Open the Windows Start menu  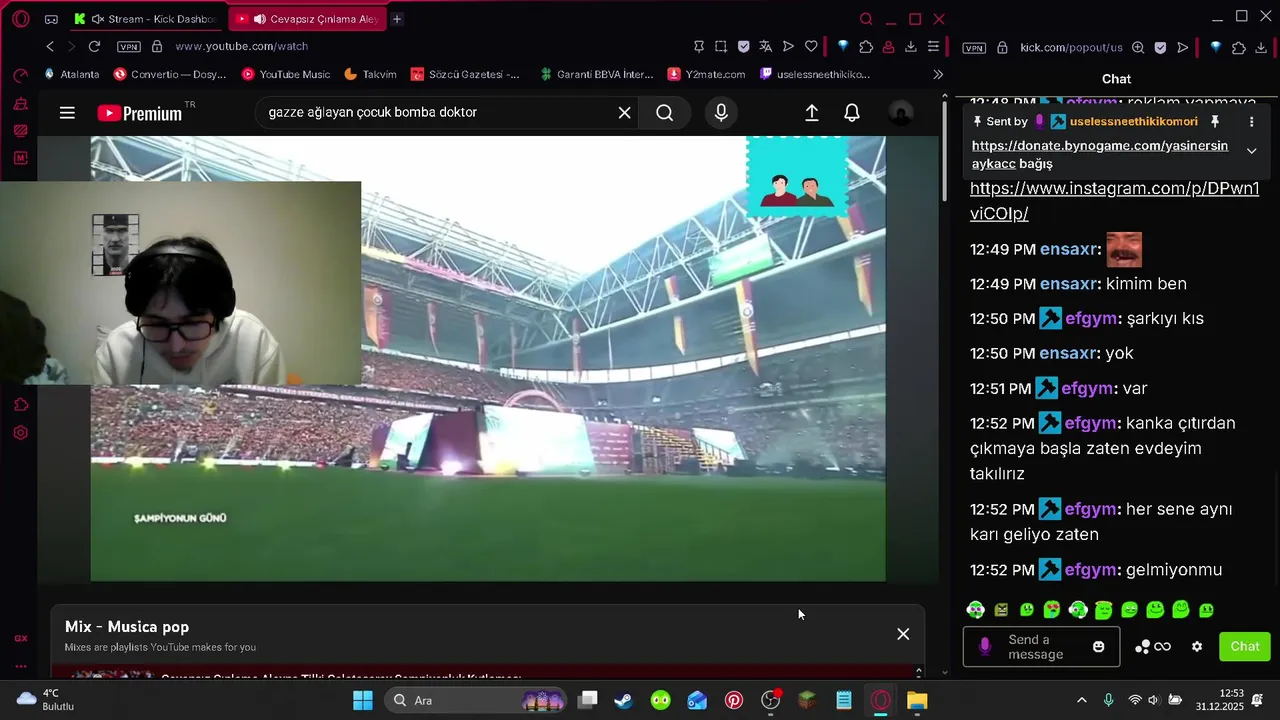coord(362,700)
